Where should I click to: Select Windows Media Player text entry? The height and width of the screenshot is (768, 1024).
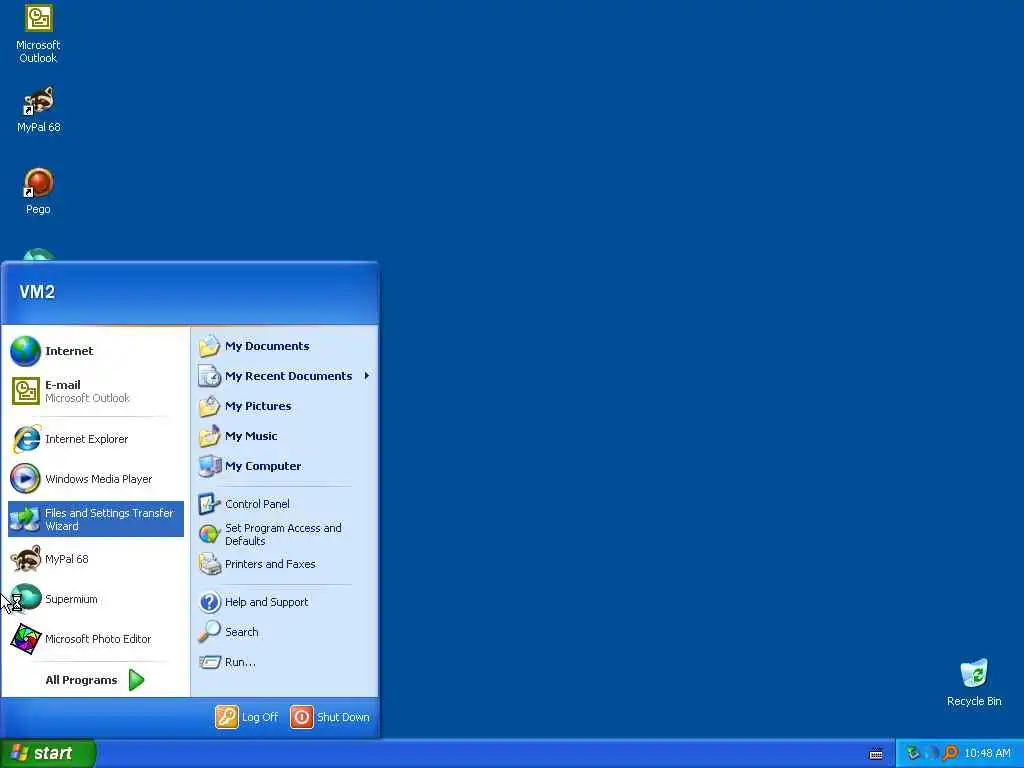coord(99,479)
